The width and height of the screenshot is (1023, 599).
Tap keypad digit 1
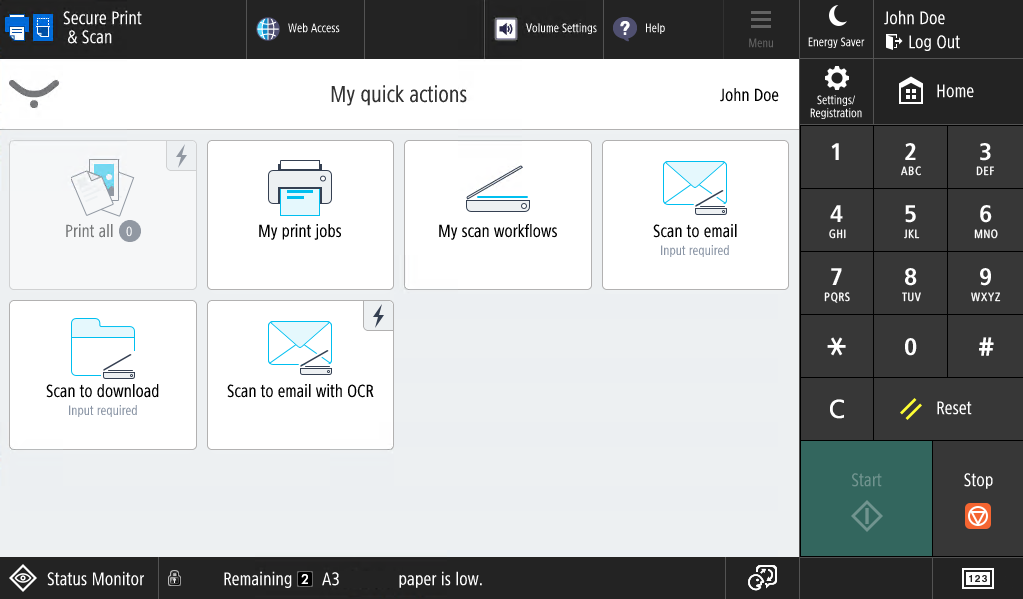tap(836, 157)
